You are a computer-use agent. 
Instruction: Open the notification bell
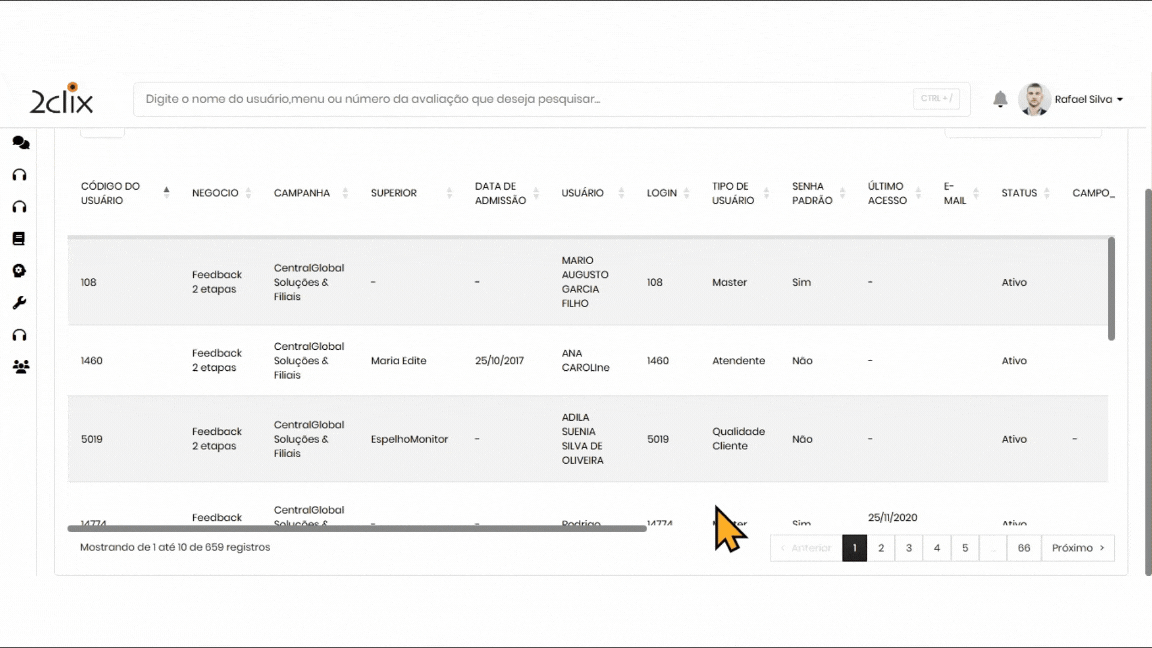[x=1000, y=99]
